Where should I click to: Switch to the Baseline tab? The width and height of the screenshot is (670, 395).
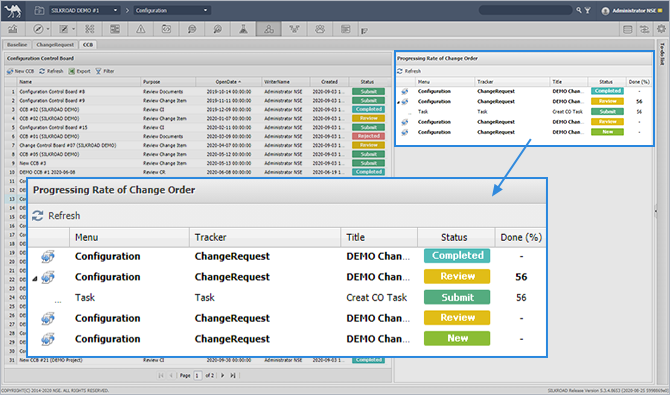pos(17,44)
